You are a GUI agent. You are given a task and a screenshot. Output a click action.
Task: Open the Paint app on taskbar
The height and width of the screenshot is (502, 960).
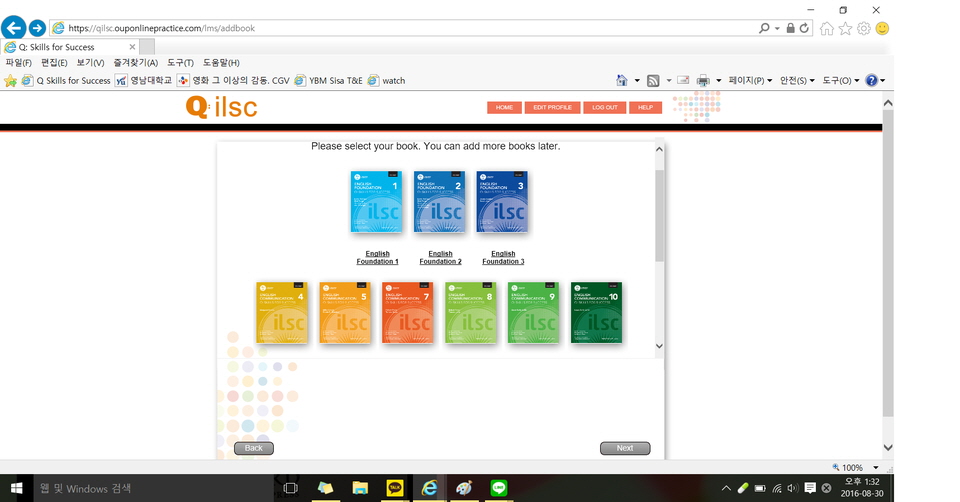pyautogui.click(x=464, y=488)
